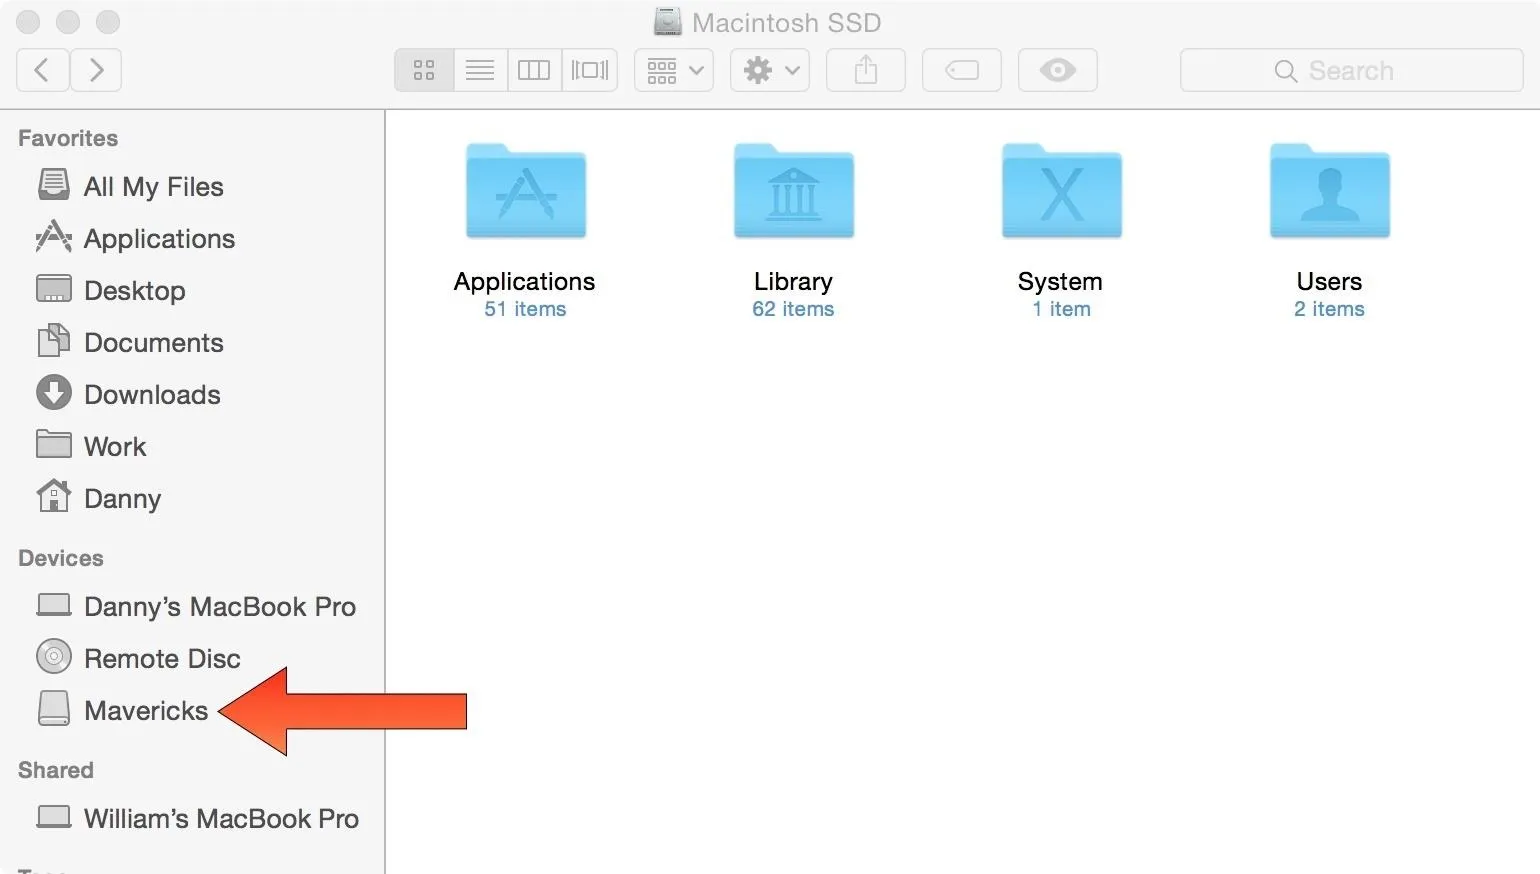Click the Users folder name label
The height and width of the screenshot is (874, 1540).
pos(1329,282)
